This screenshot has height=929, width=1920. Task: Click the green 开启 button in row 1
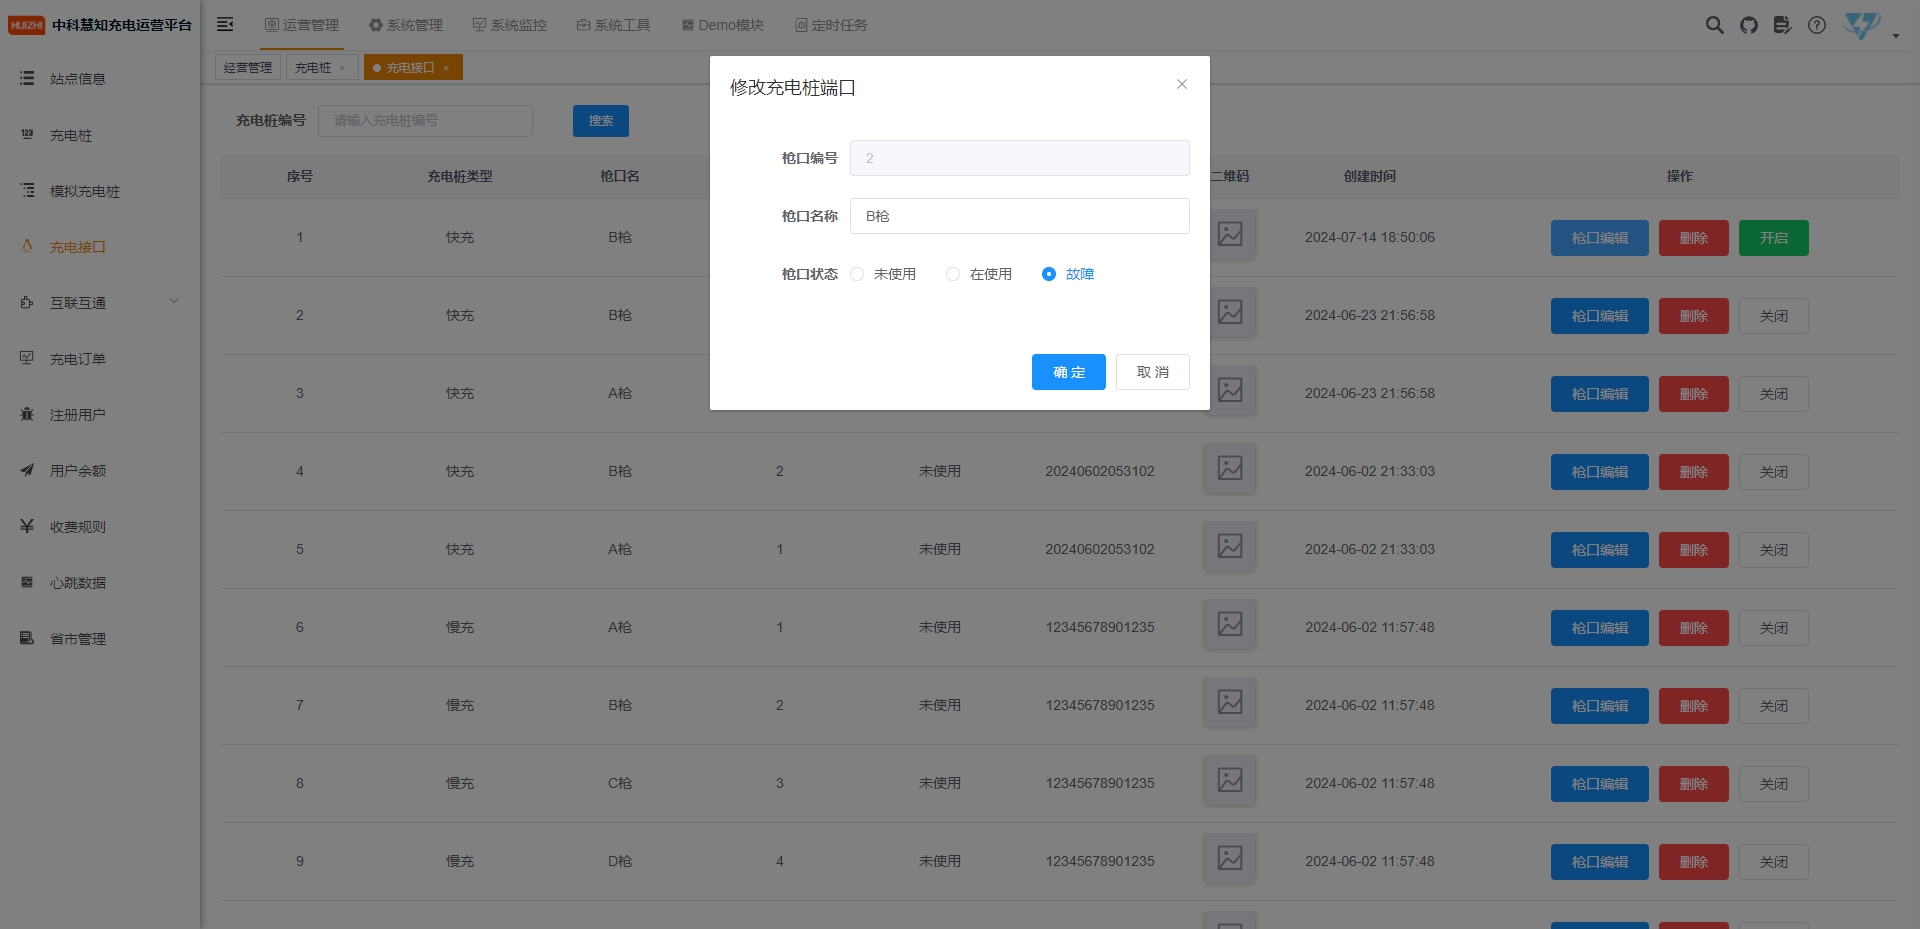coord(1774,238)
